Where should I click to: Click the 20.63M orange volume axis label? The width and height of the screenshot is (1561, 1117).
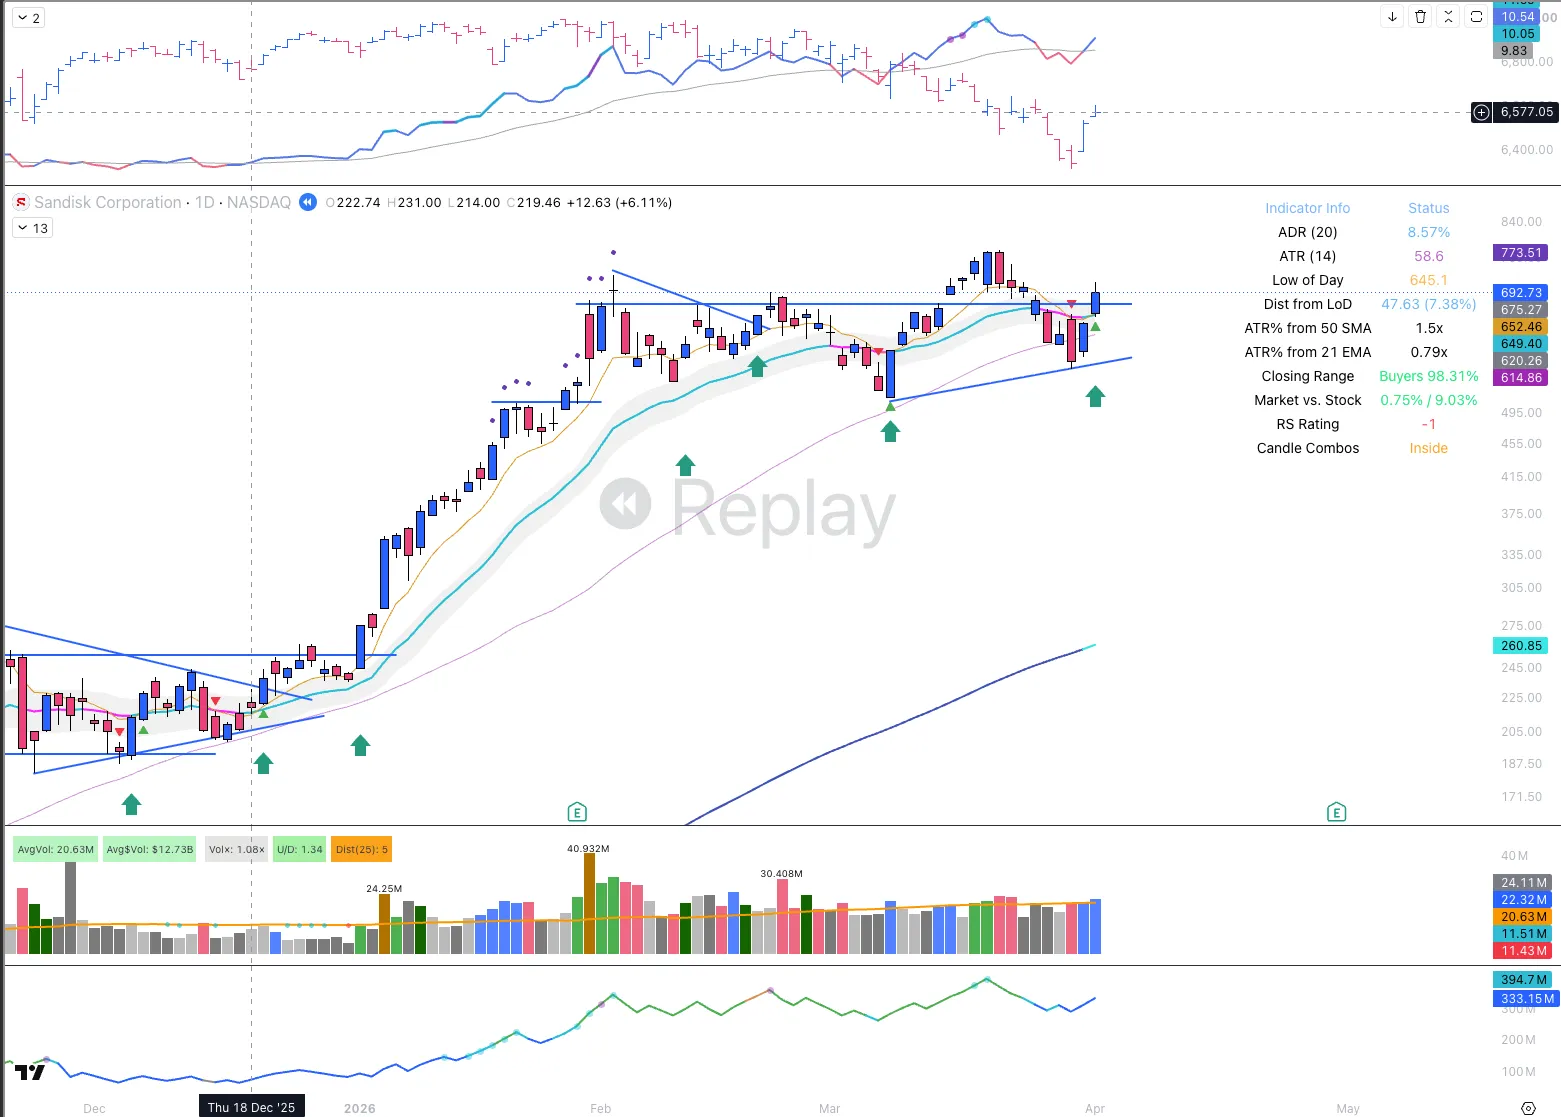click(1522, 917)
